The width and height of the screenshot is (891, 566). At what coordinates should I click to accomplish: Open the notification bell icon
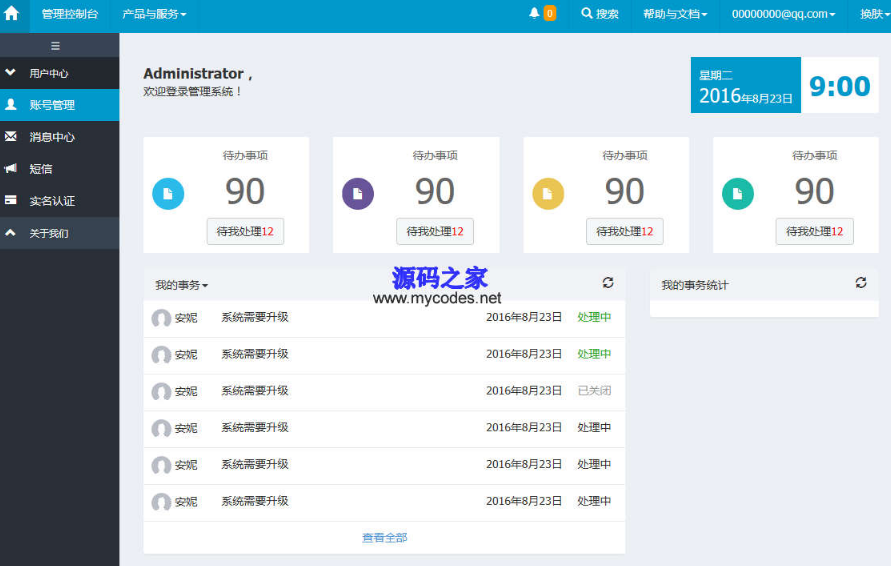(534, 13)
